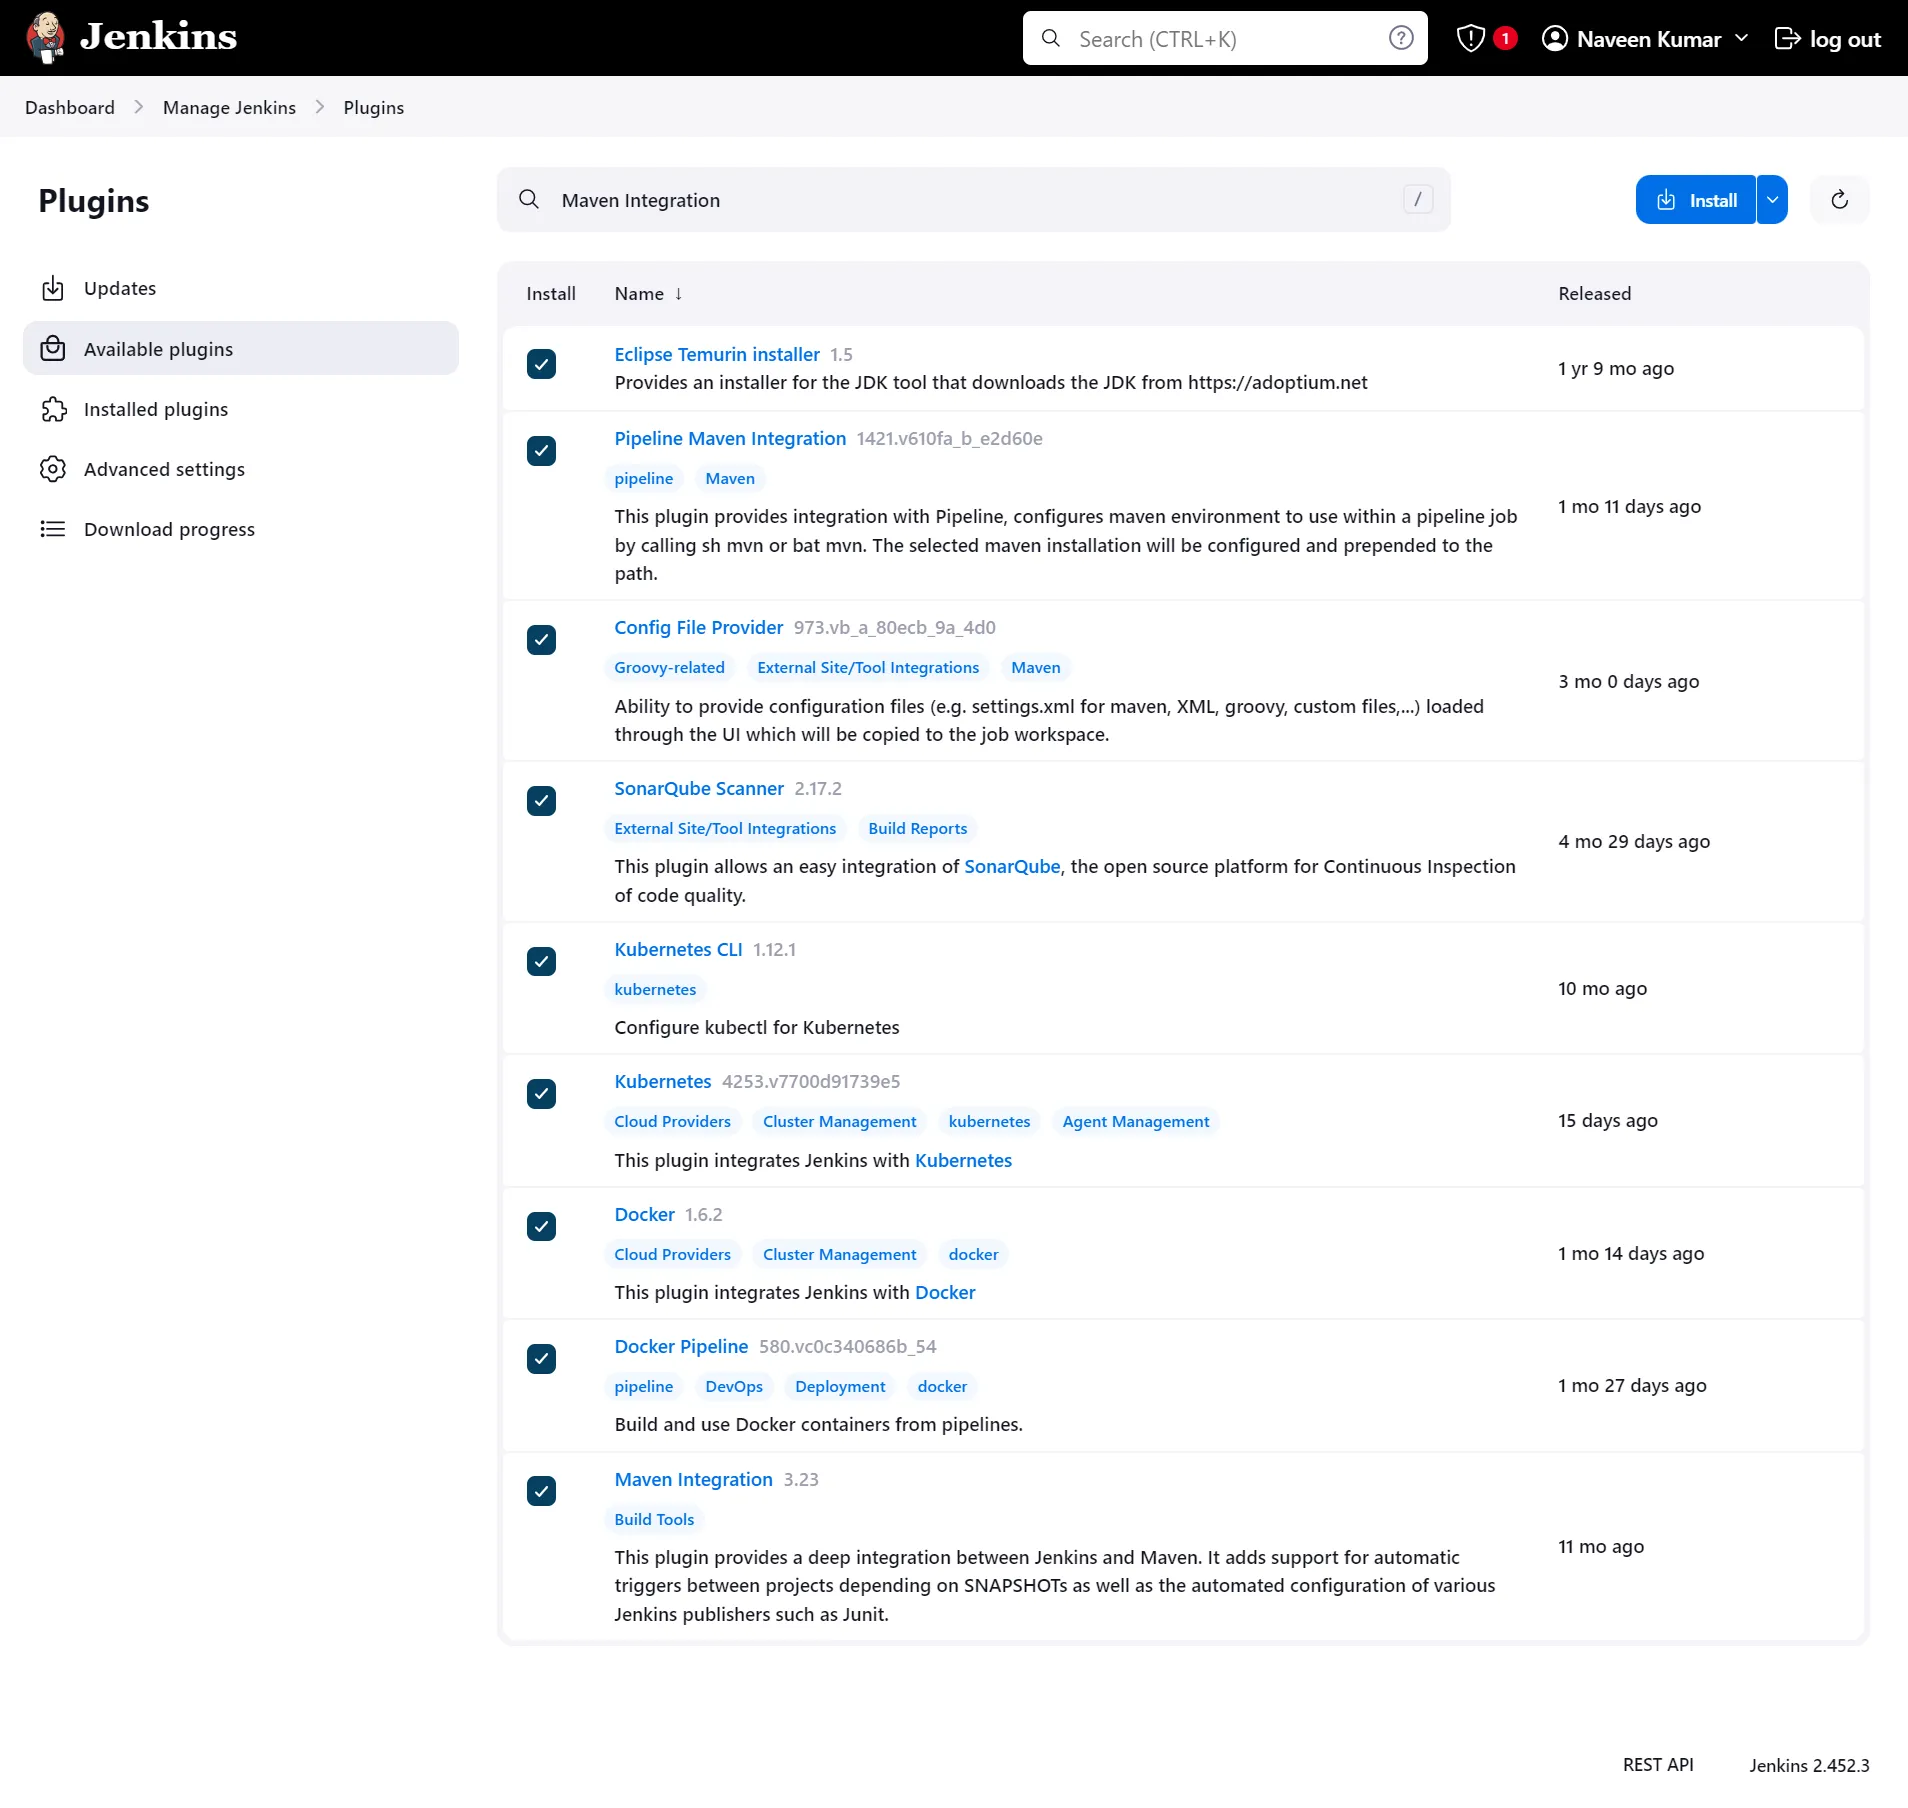The width and height of the screenshot is (1908, 1808).
Task: Click the Build Reports category tag
Action: pyautogui.click(x=918, y=828)
